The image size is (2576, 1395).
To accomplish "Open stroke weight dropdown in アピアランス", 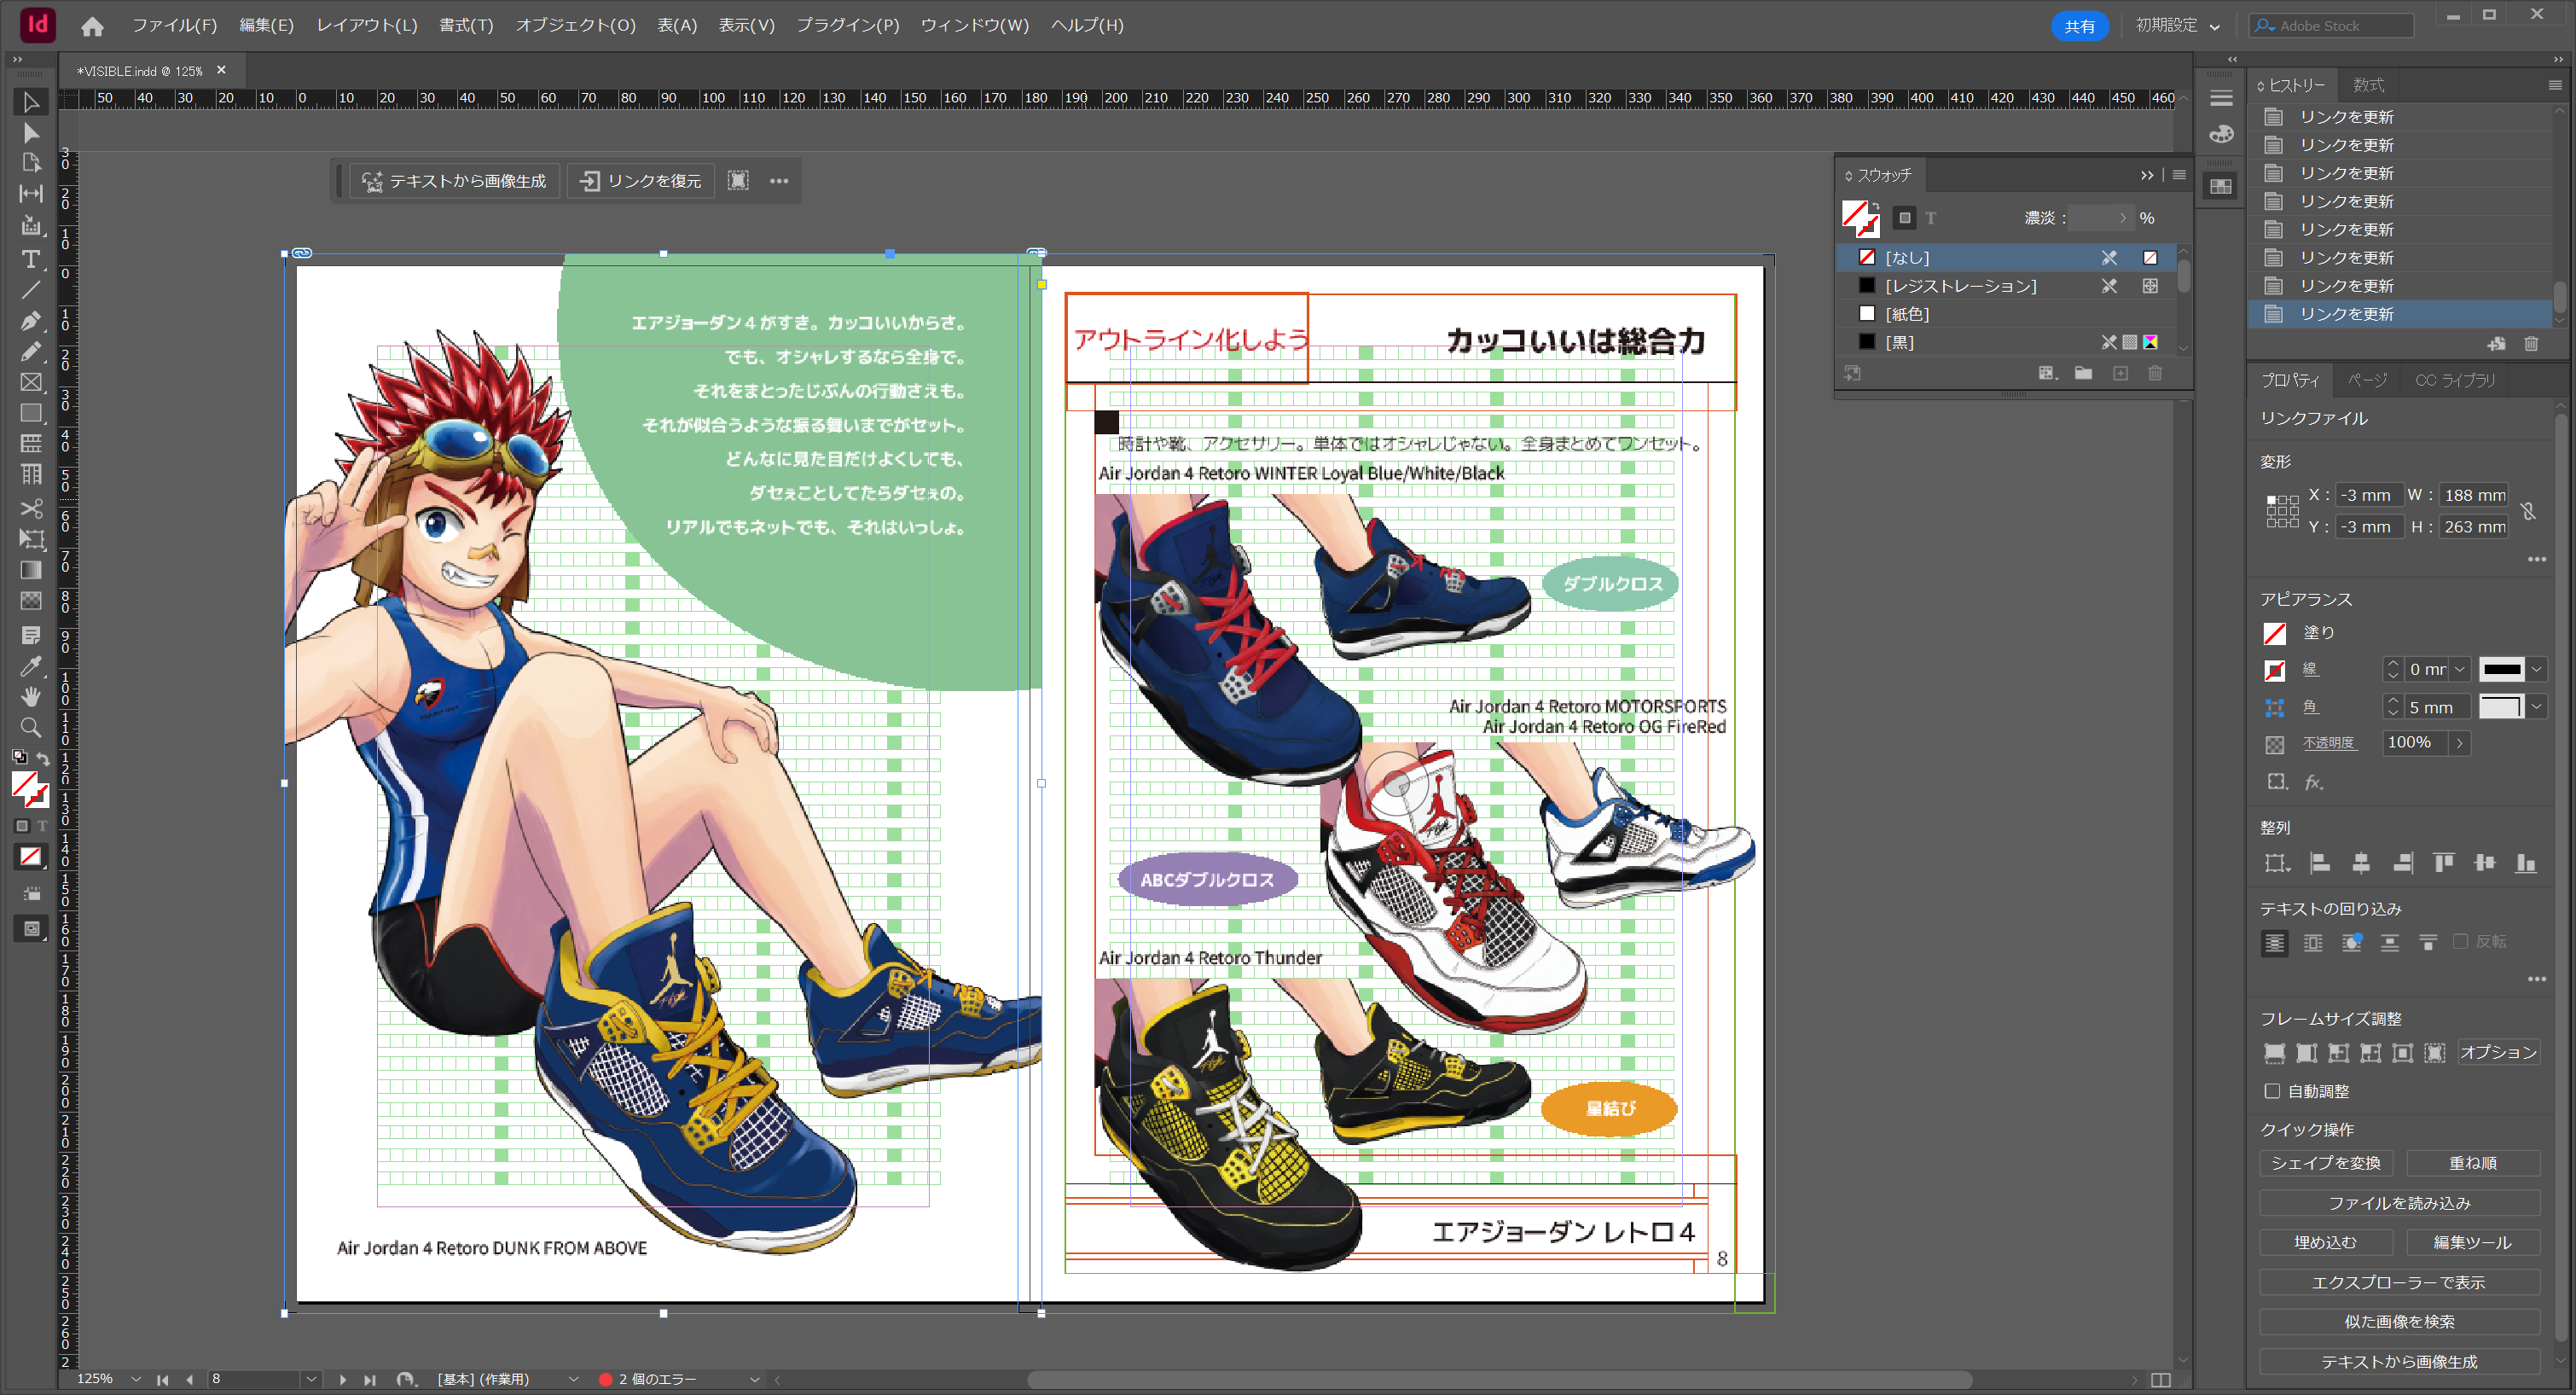I will [2460, 669].
